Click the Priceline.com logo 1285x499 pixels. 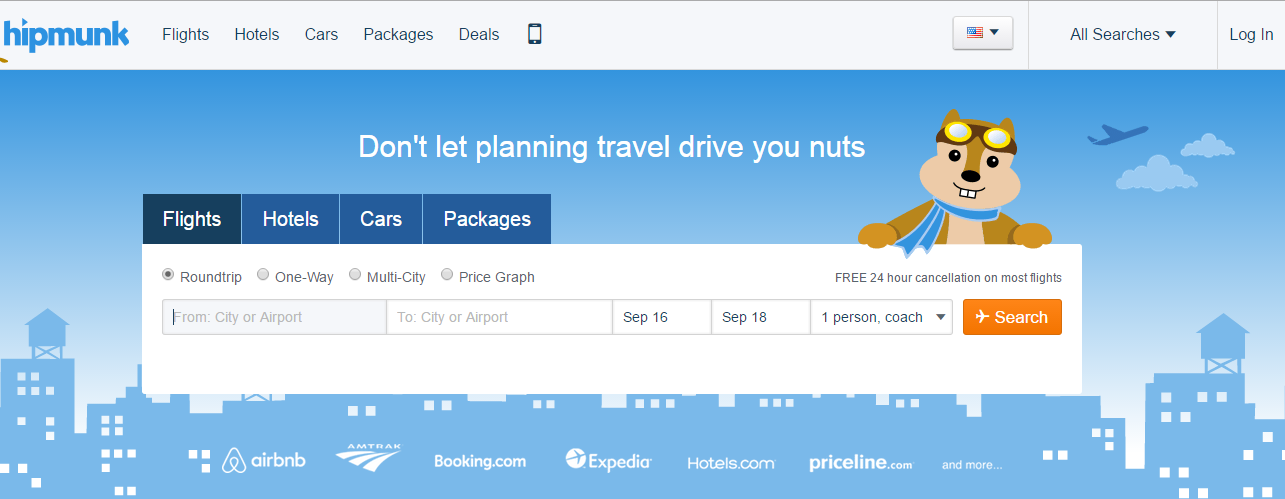[x=861, y=463]
